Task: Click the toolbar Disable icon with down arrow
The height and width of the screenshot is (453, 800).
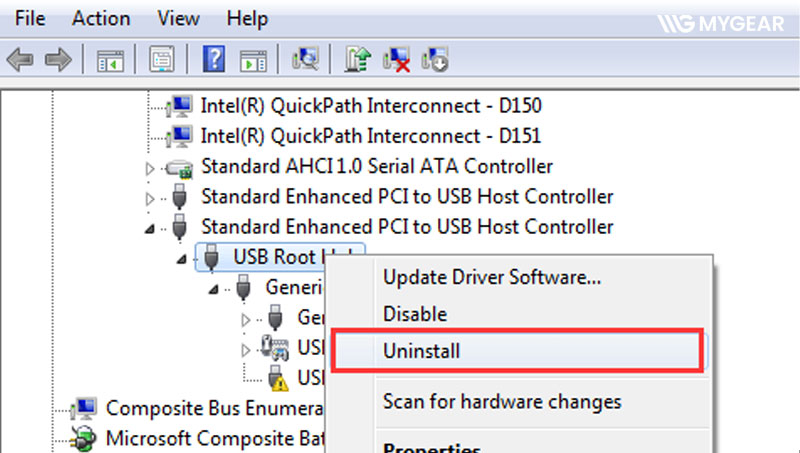Action: pos(435,60)
